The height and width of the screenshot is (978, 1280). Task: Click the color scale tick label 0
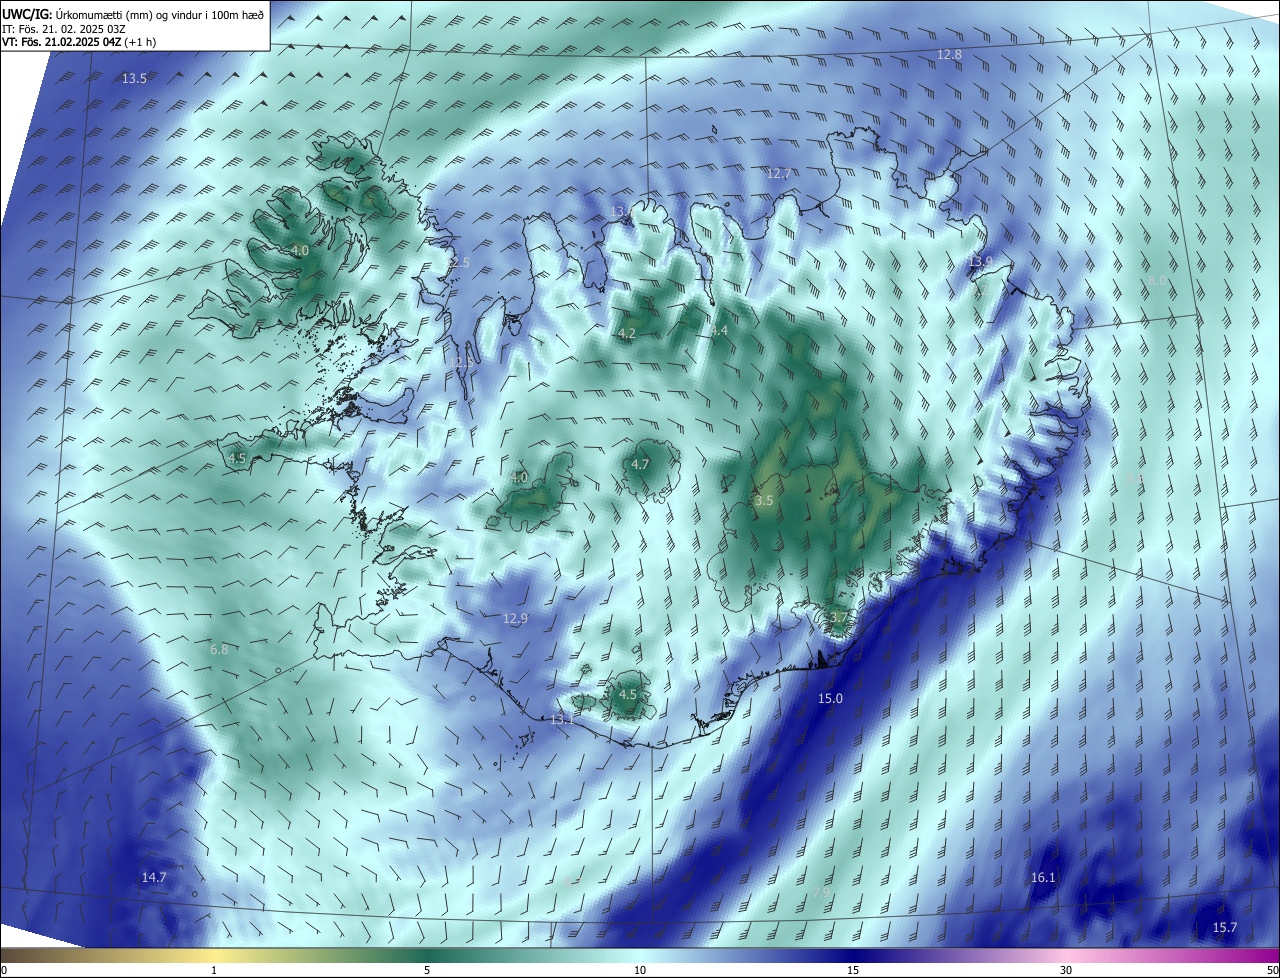[x=4, y=970]
